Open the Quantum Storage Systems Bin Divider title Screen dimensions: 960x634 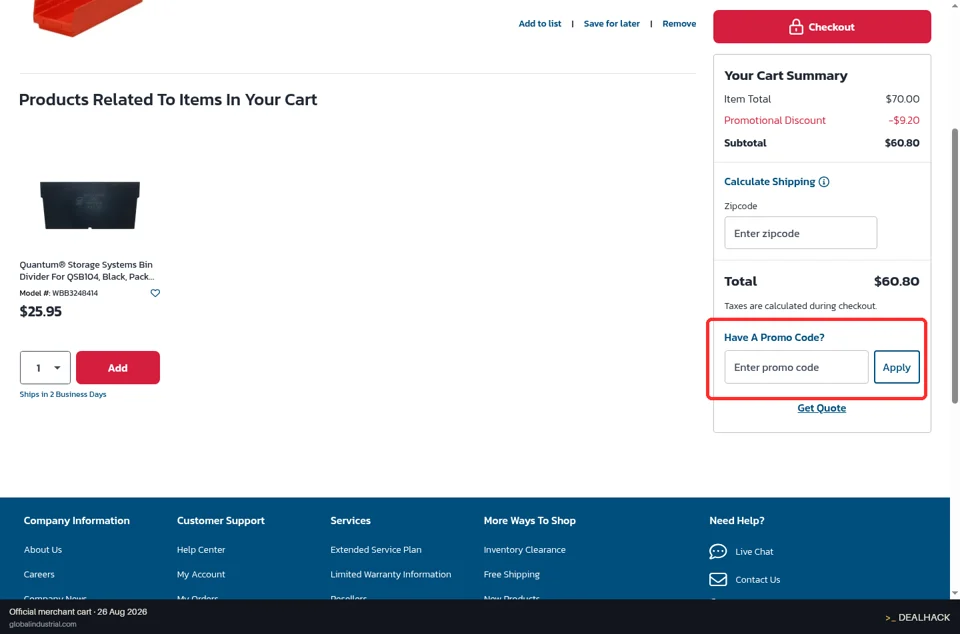86,270
